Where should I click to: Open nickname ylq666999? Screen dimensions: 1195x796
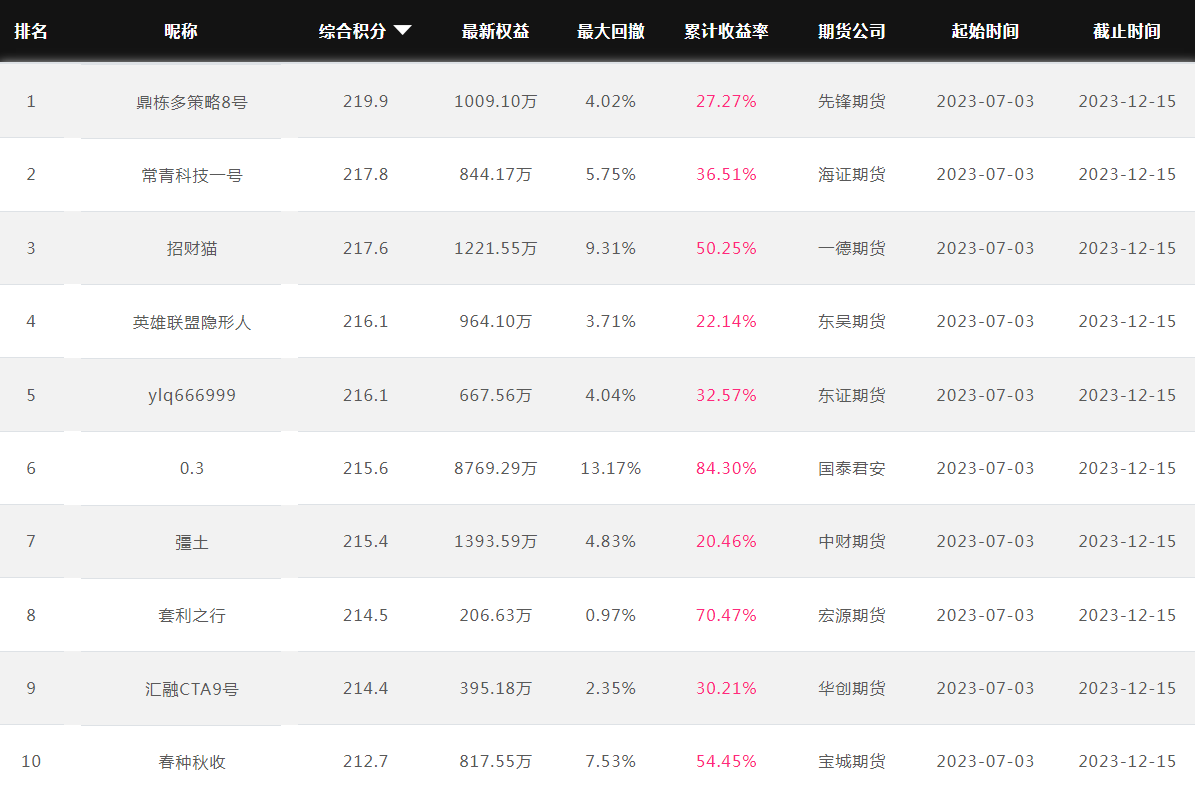click(x=191, y=396)
